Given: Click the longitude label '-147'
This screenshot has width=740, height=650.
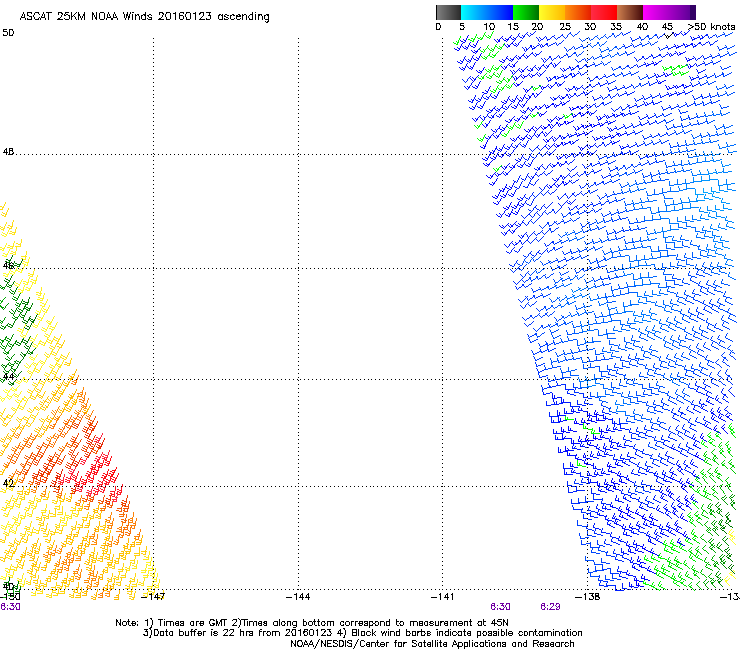Looking at the screenshot, I should pos(153,597).
